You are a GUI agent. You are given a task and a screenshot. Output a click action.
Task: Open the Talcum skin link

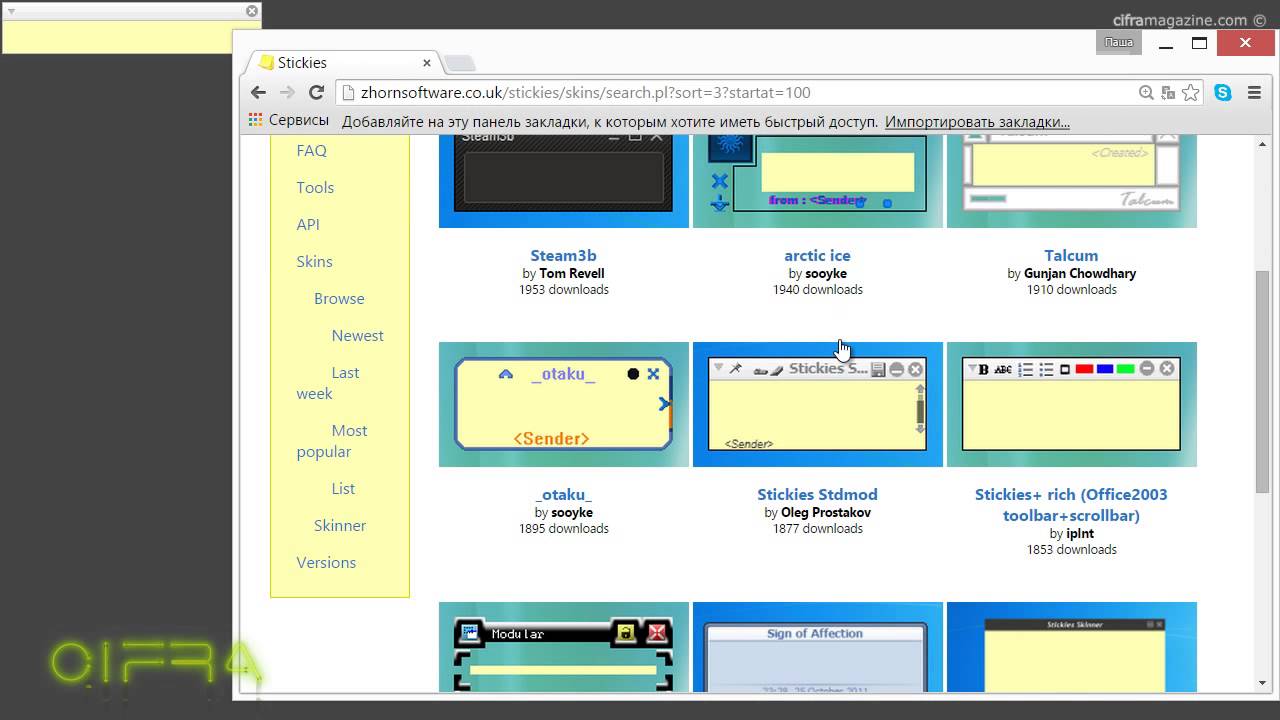1071,255
